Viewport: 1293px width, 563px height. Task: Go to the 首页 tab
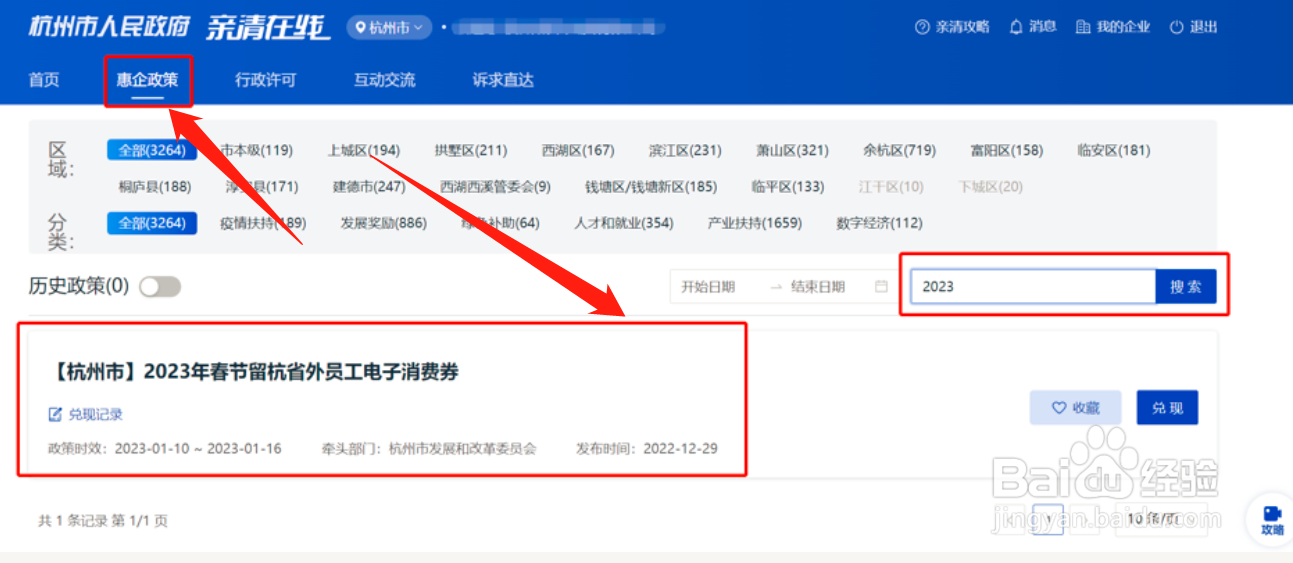click(x=44, y=80)
